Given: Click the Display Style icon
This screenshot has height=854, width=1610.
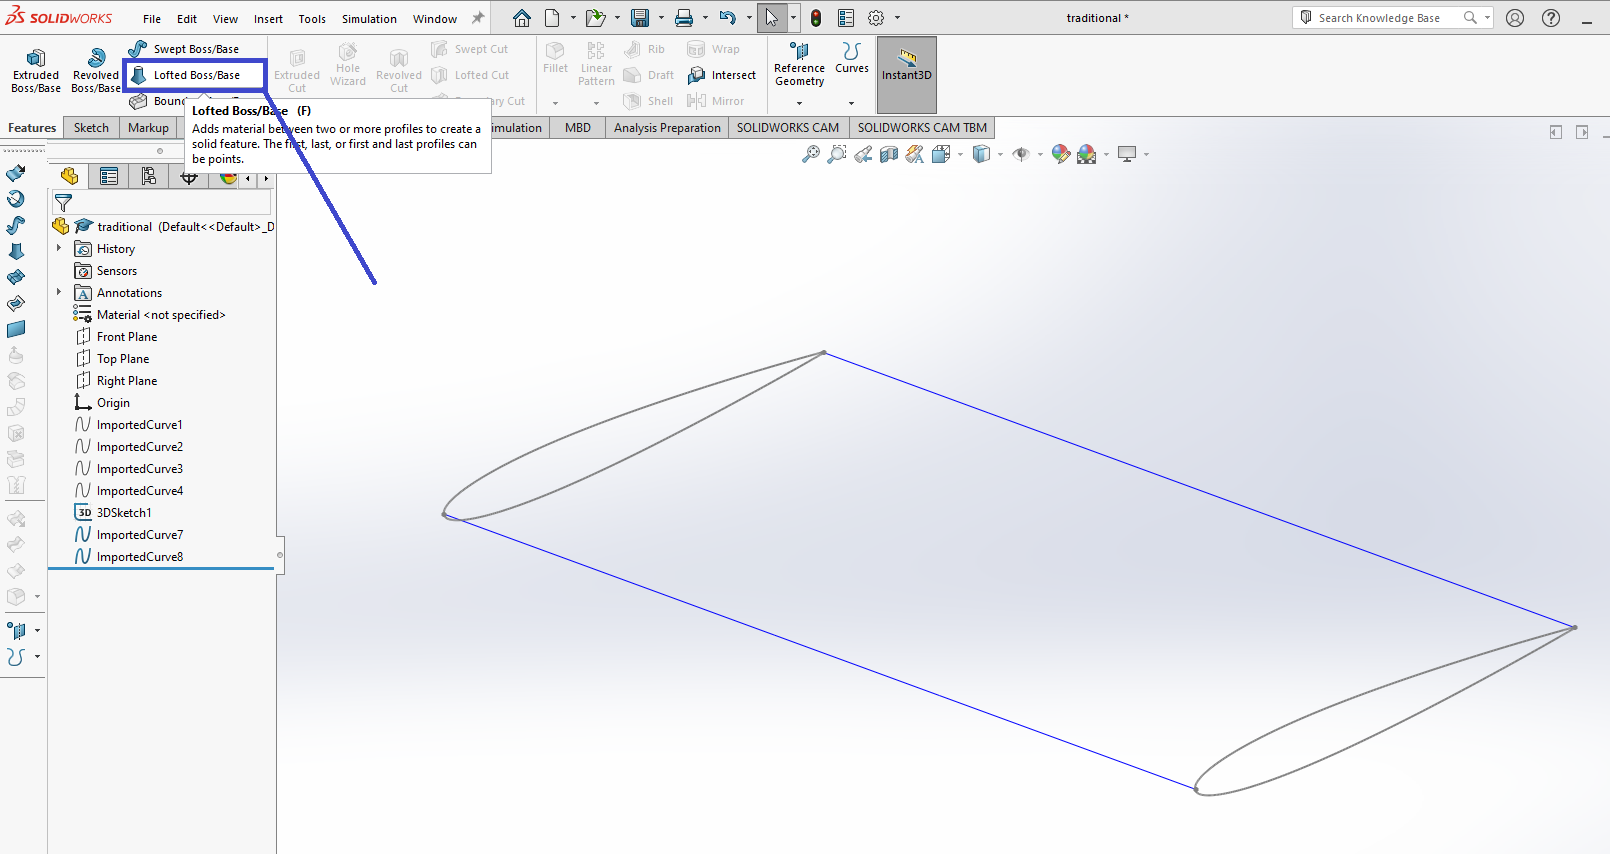Looking at the screenshot, I should click(981, 154).
